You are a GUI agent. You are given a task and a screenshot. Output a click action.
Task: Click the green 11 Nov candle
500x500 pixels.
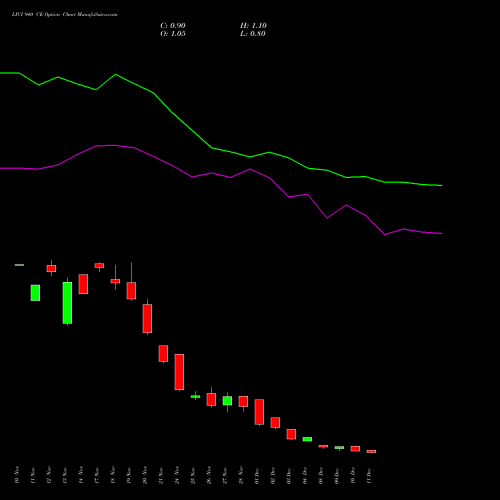pyautogui.click(x=35, y=293)
